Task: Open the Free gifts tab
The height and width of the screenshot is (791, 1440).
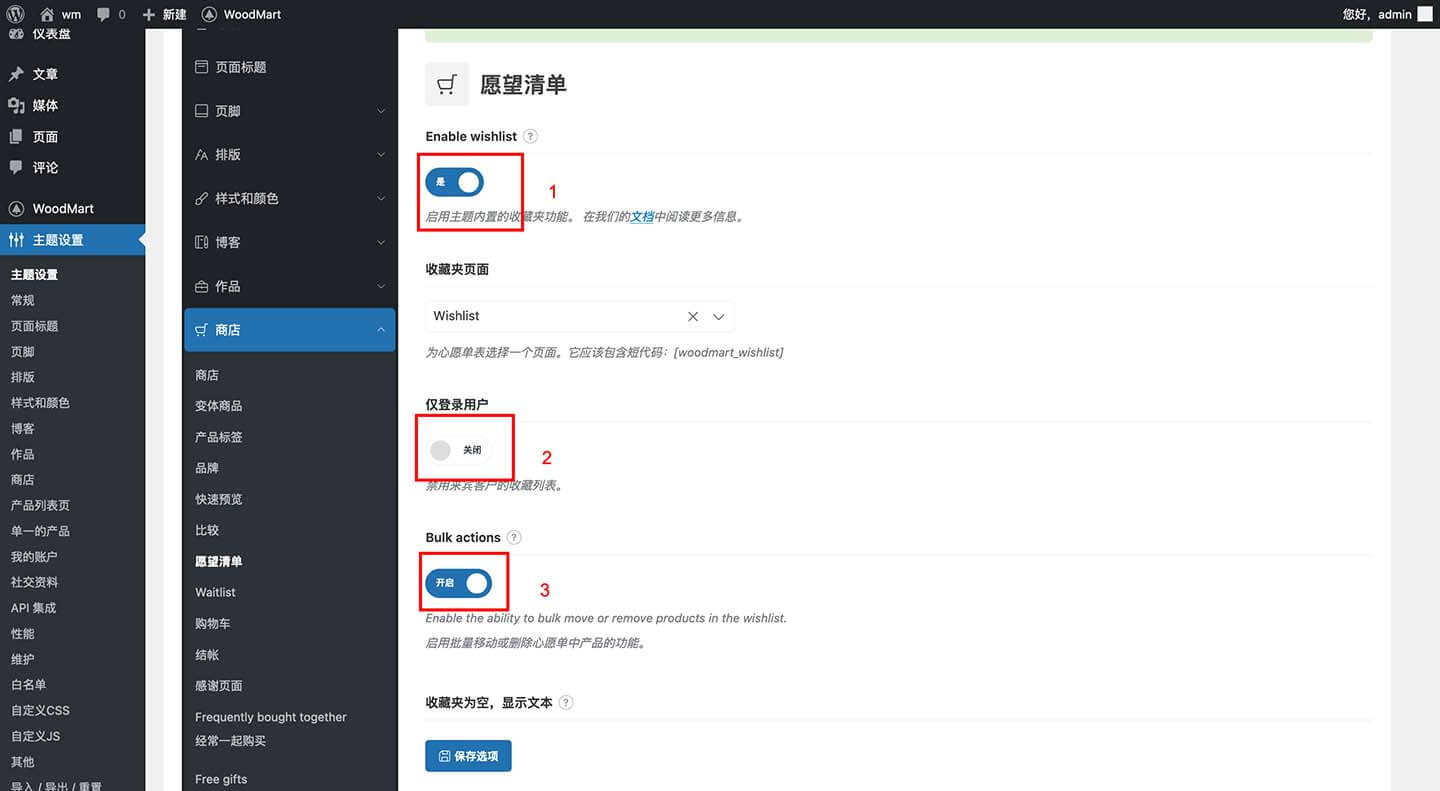Action: coord(221,779)
